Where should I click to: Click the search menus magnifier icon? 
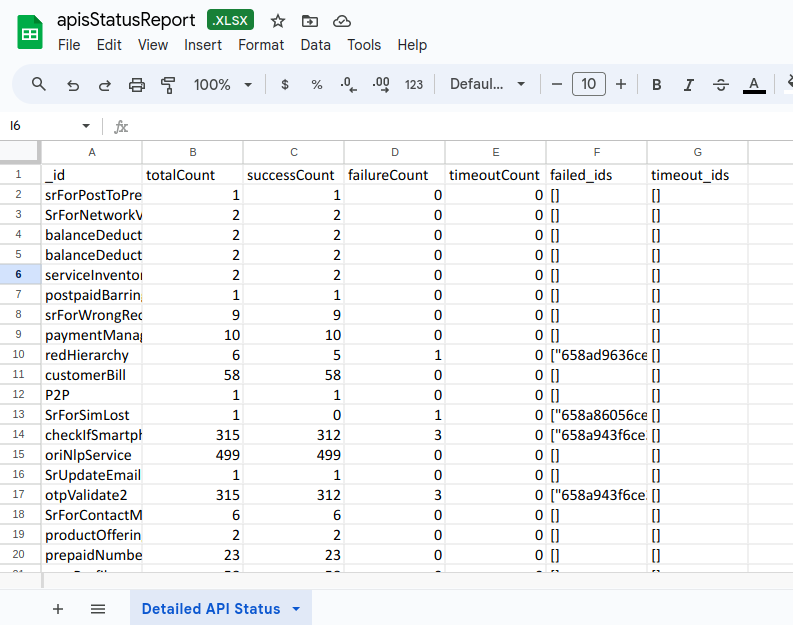point(39,84)
